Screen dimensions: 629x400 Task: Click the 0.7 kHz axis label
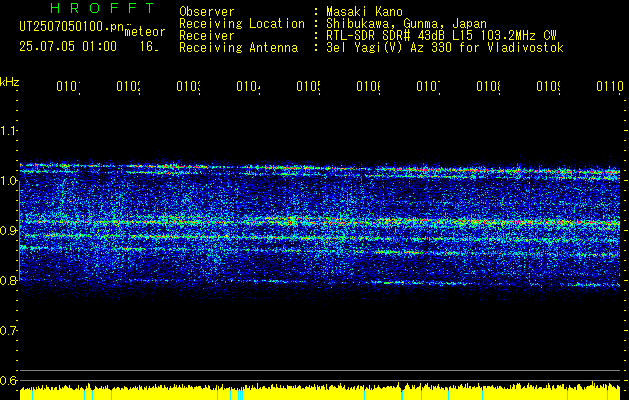pyautogui.click(x=8, y=330)
